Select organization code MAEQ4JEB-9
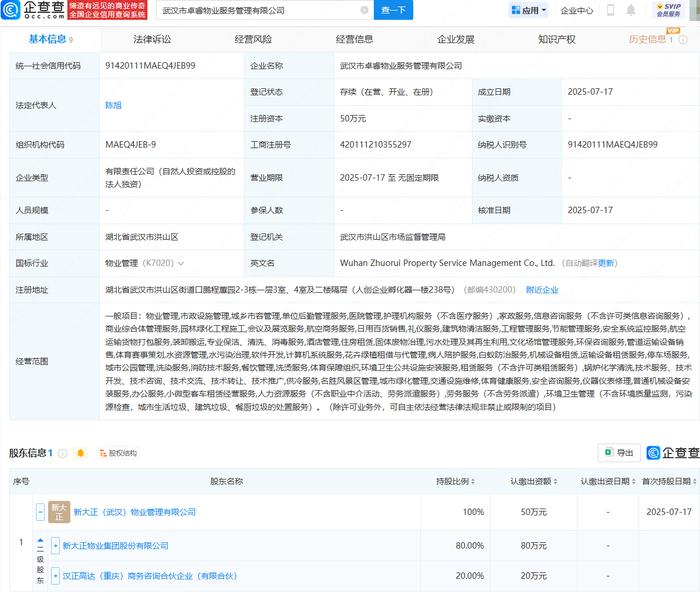This screenshot has width=700, height=594. (x=130, y=145)
